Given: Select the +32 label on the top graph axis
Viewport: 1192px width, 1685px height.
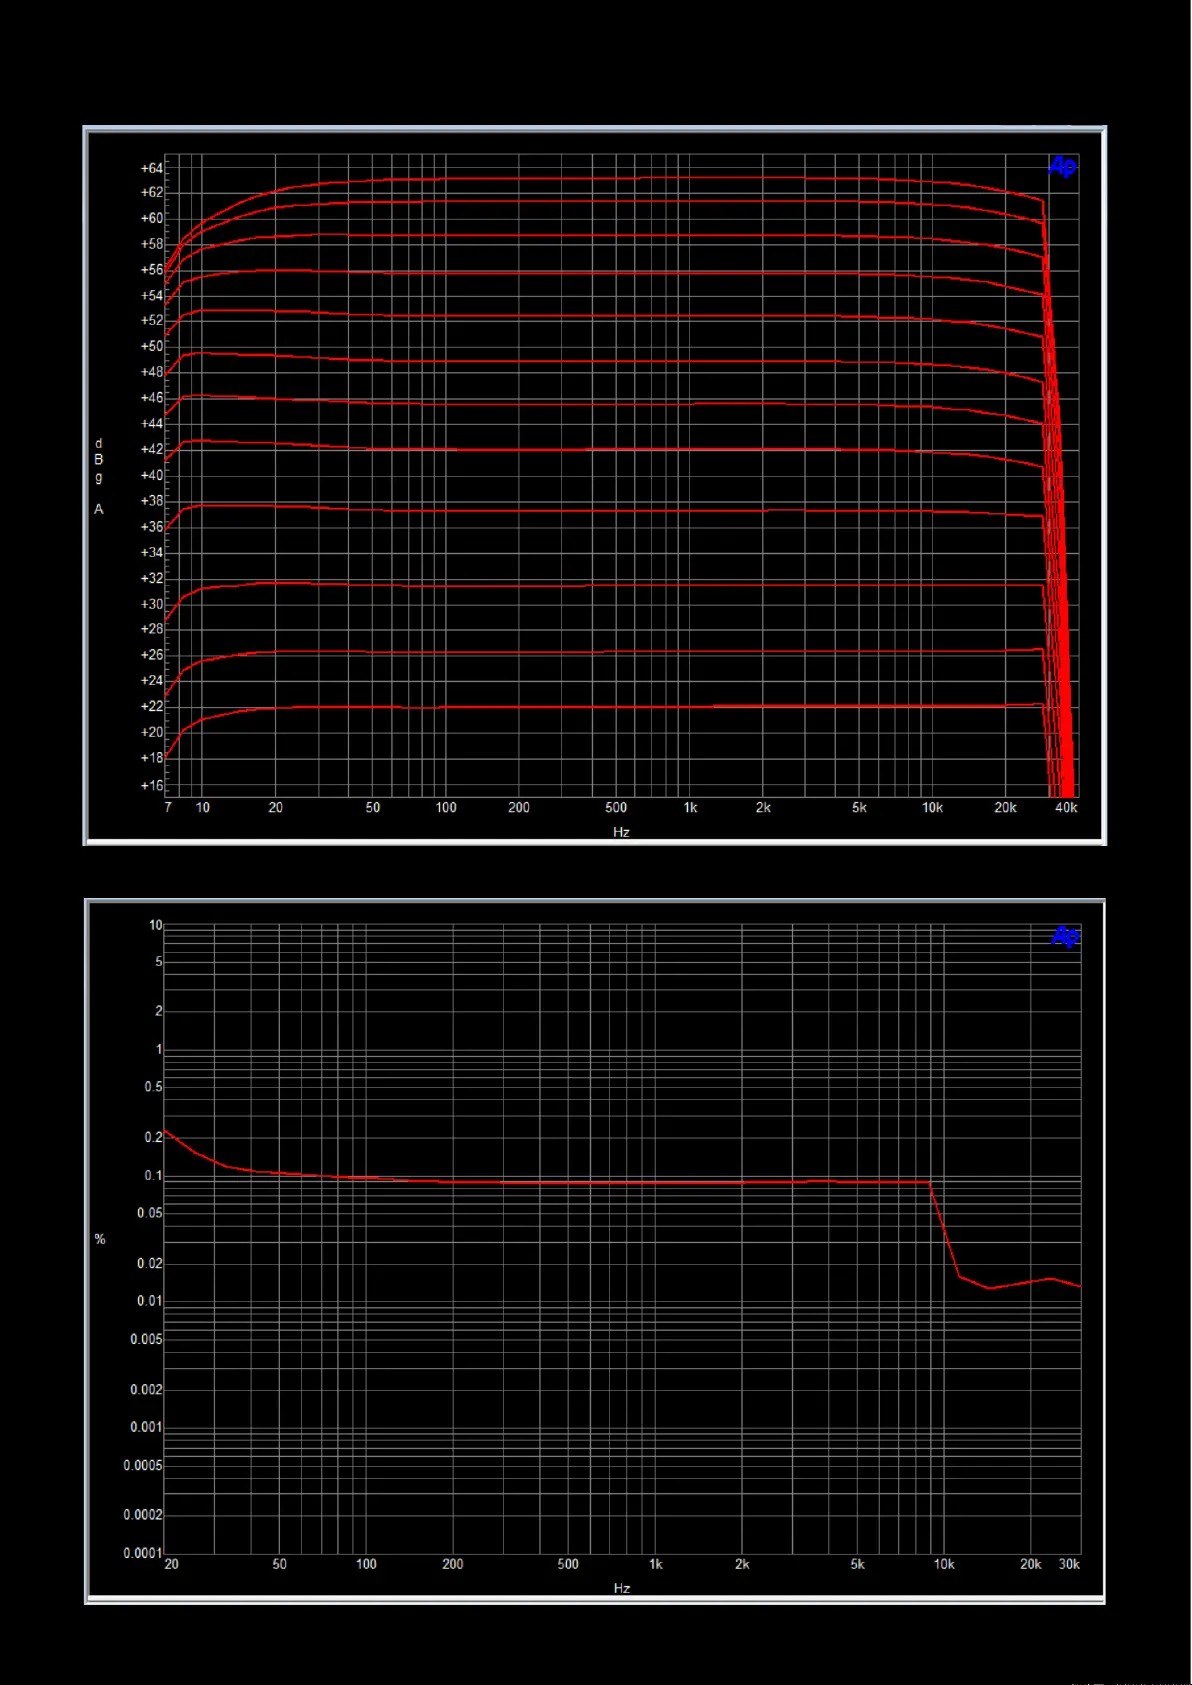Looking at the screenshot, I should pos(151,578).
